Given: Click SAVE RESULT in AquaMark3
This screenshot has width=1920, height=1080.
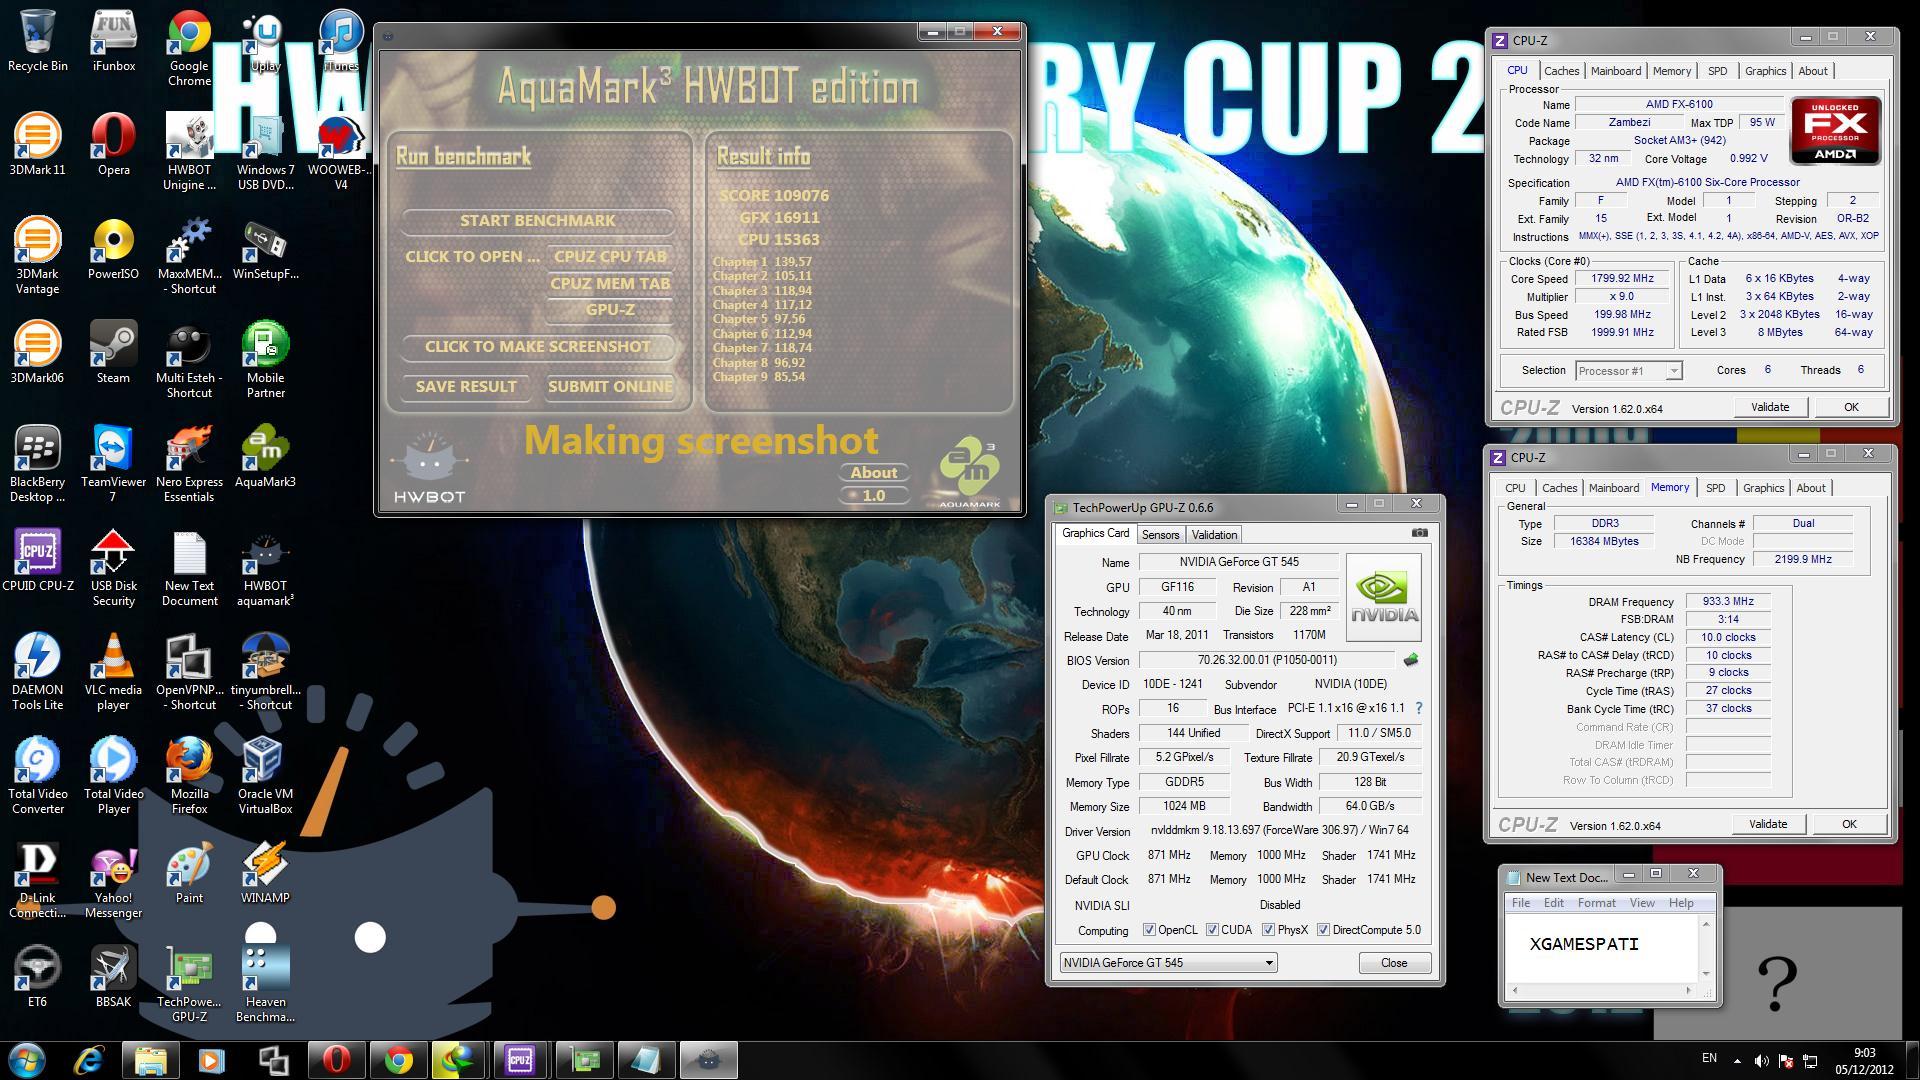Looking at the screenshot, I should pos(466,386).
